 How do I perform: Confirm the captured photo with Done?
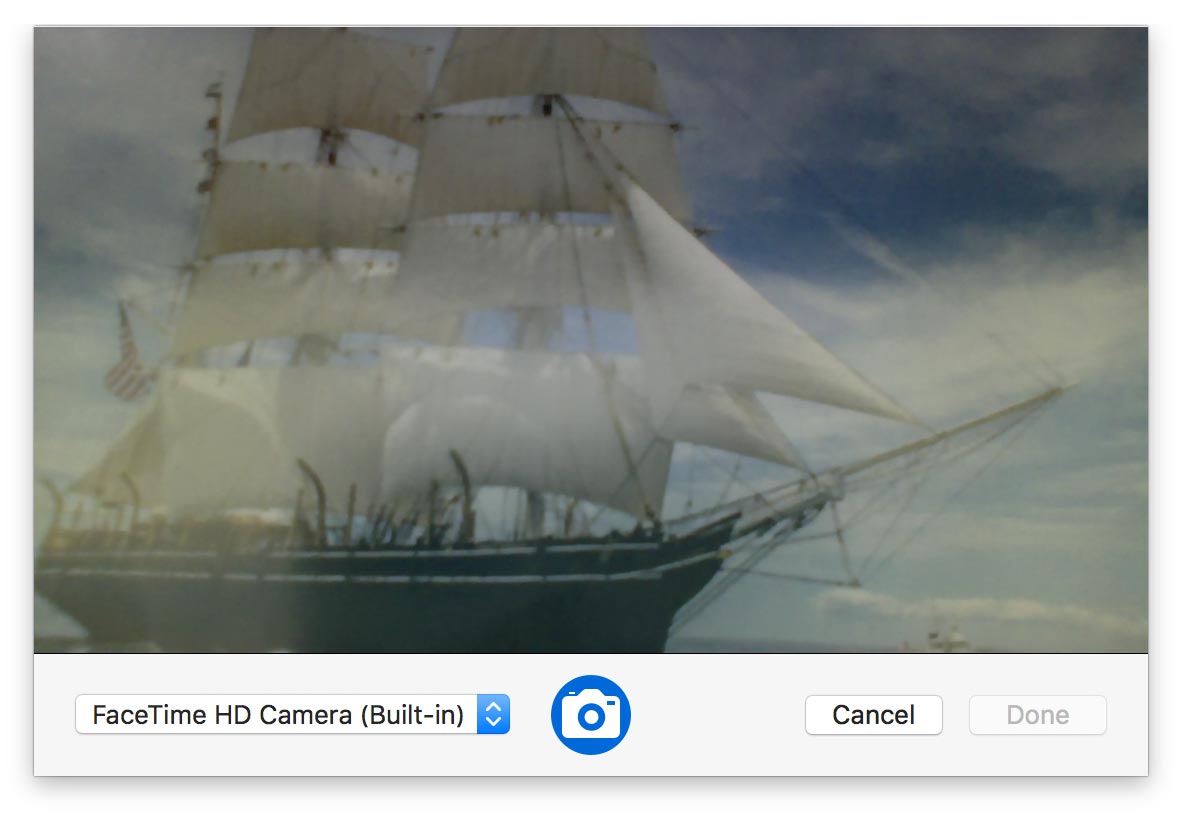(x=1037, y=715)
